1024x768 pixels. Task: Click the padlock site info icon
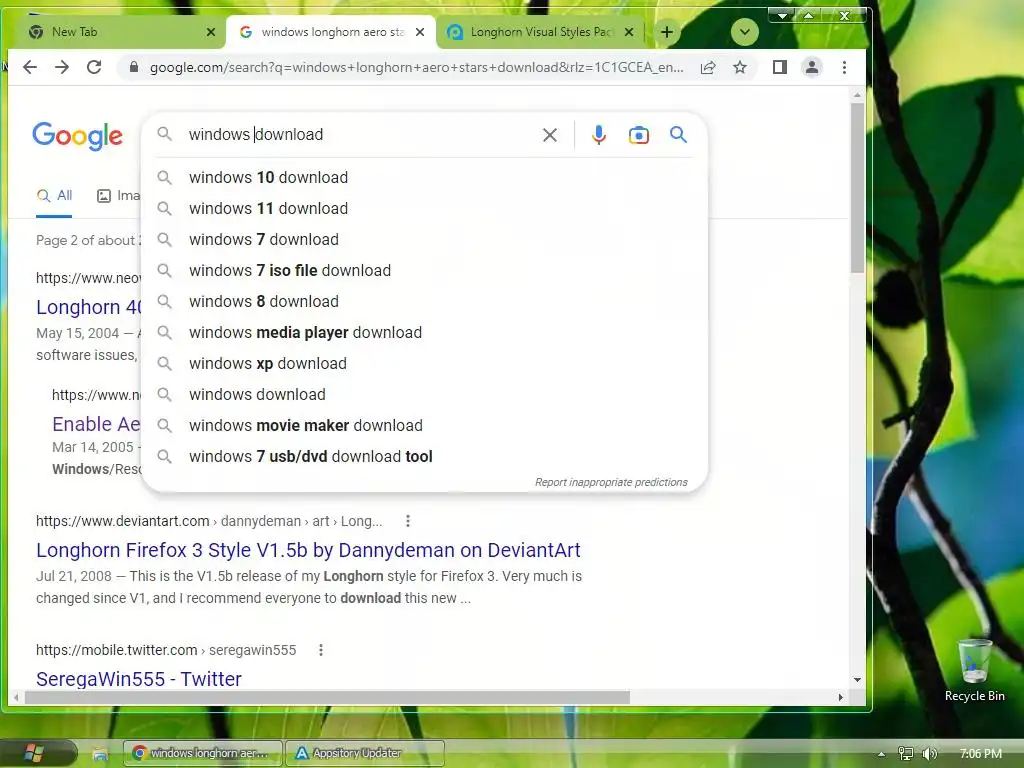134,67
